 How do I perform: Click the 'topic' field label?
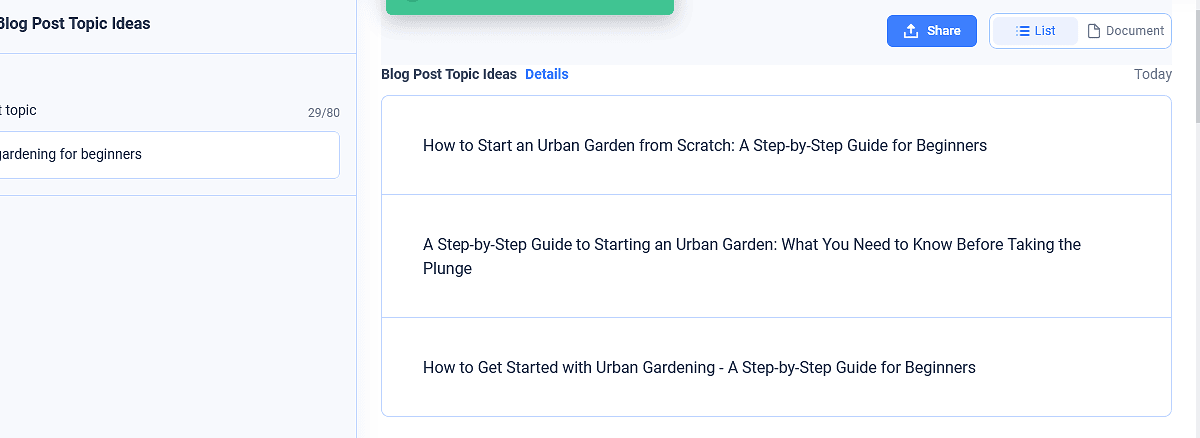coord(20,110)
